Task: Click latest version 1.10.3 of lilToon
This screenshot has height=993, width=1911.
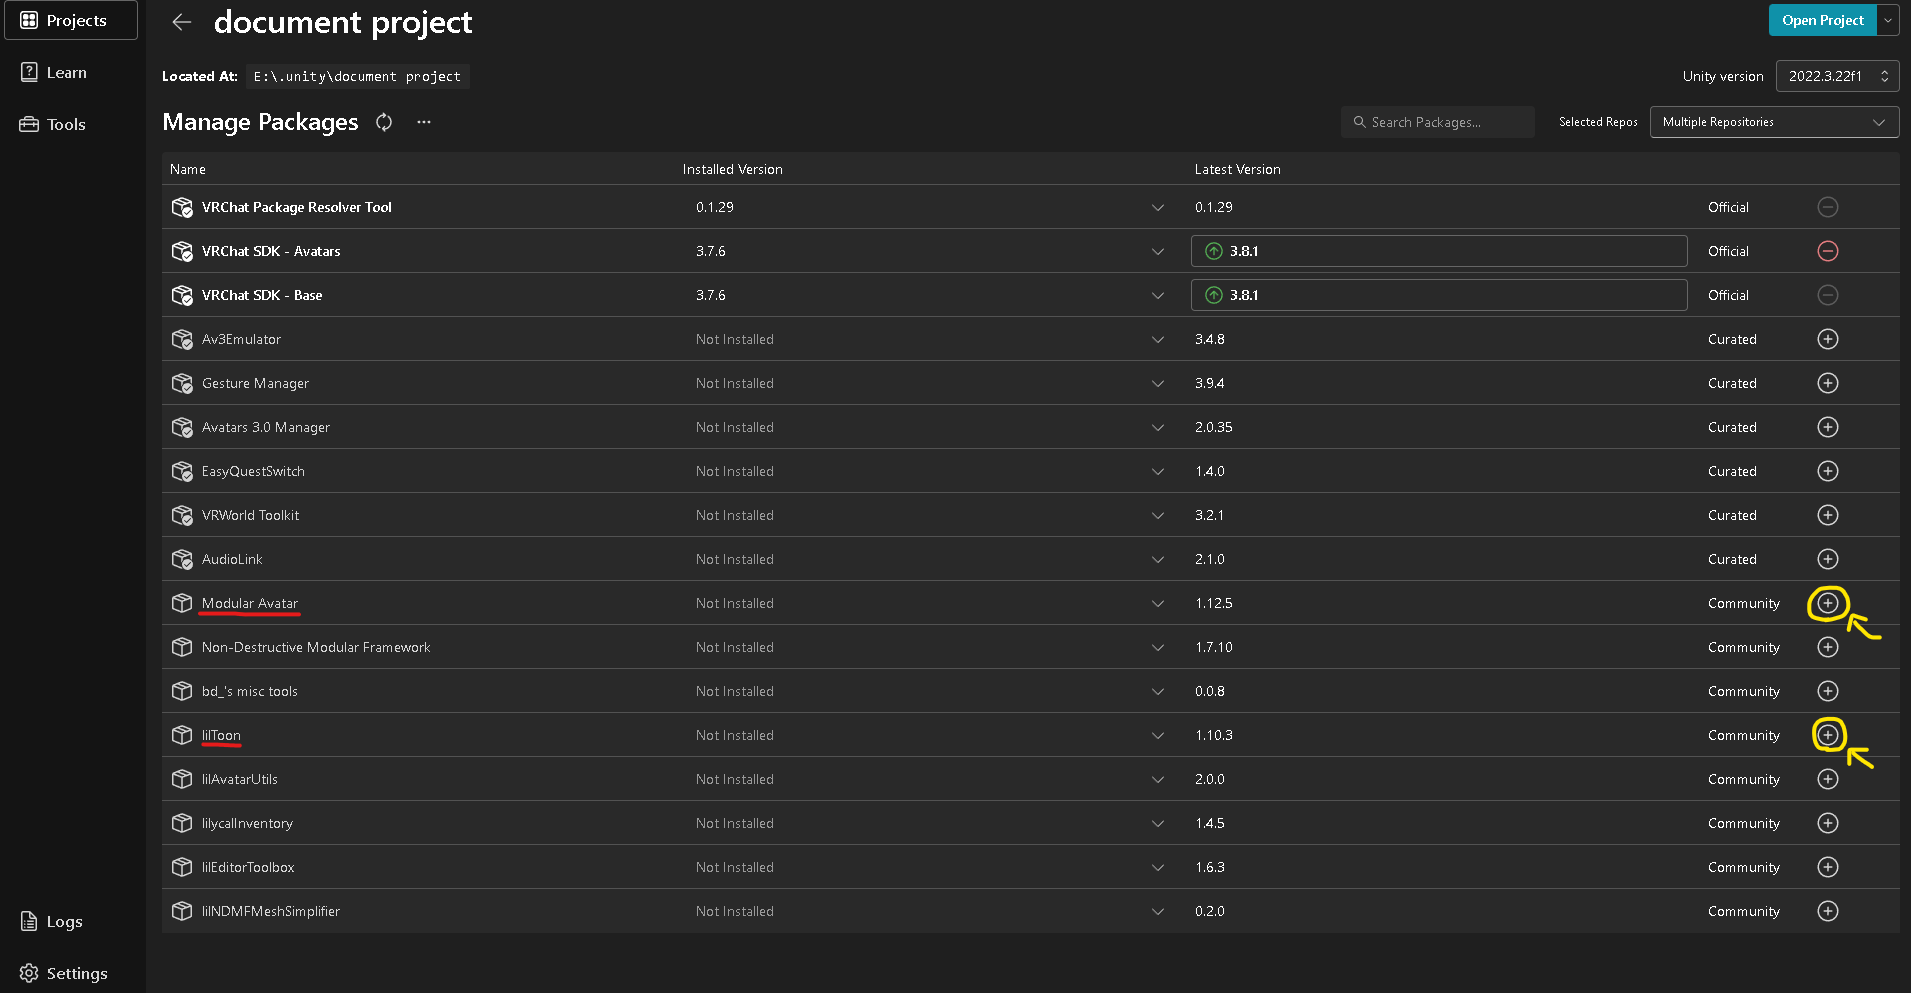Action: (1214, 735)
